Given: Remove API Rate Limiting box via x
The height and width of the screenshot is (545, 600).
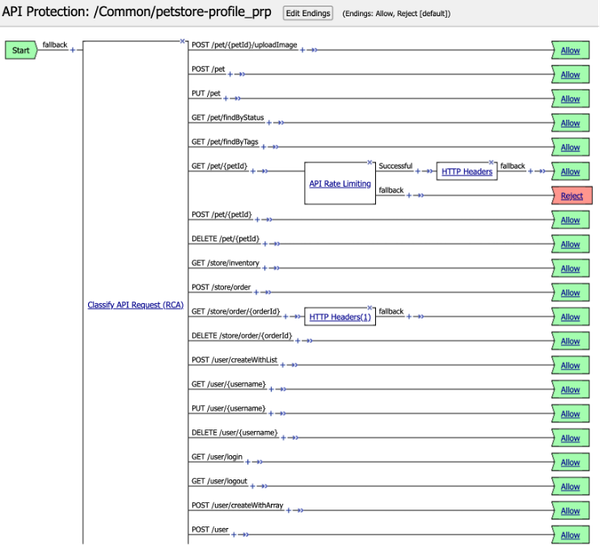Looking at the screenshot, I should click(x=370, y=162).
